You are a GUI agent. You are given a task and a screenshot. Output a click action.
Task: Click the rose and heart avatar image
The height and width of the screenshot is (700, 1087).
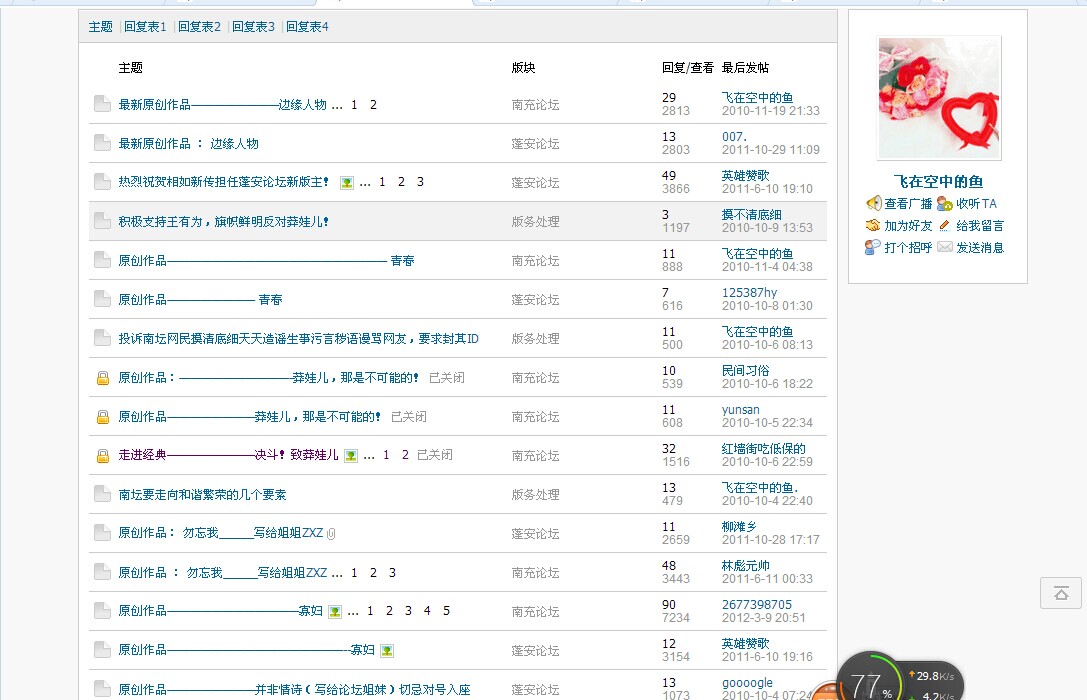pos(938,98)
